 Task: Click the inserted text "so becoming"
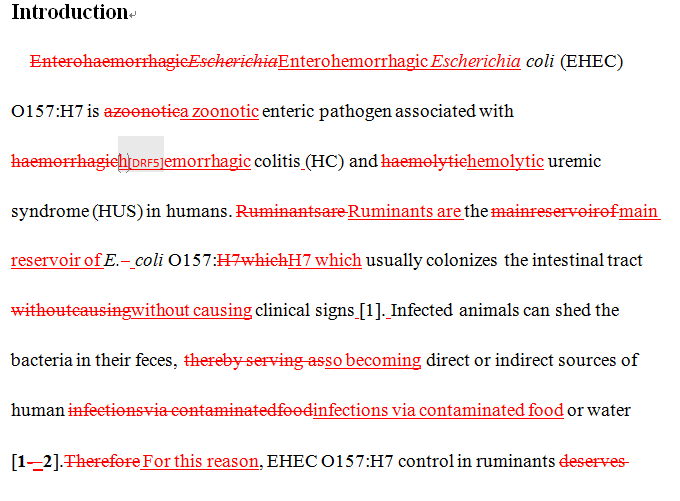(373, 360)
